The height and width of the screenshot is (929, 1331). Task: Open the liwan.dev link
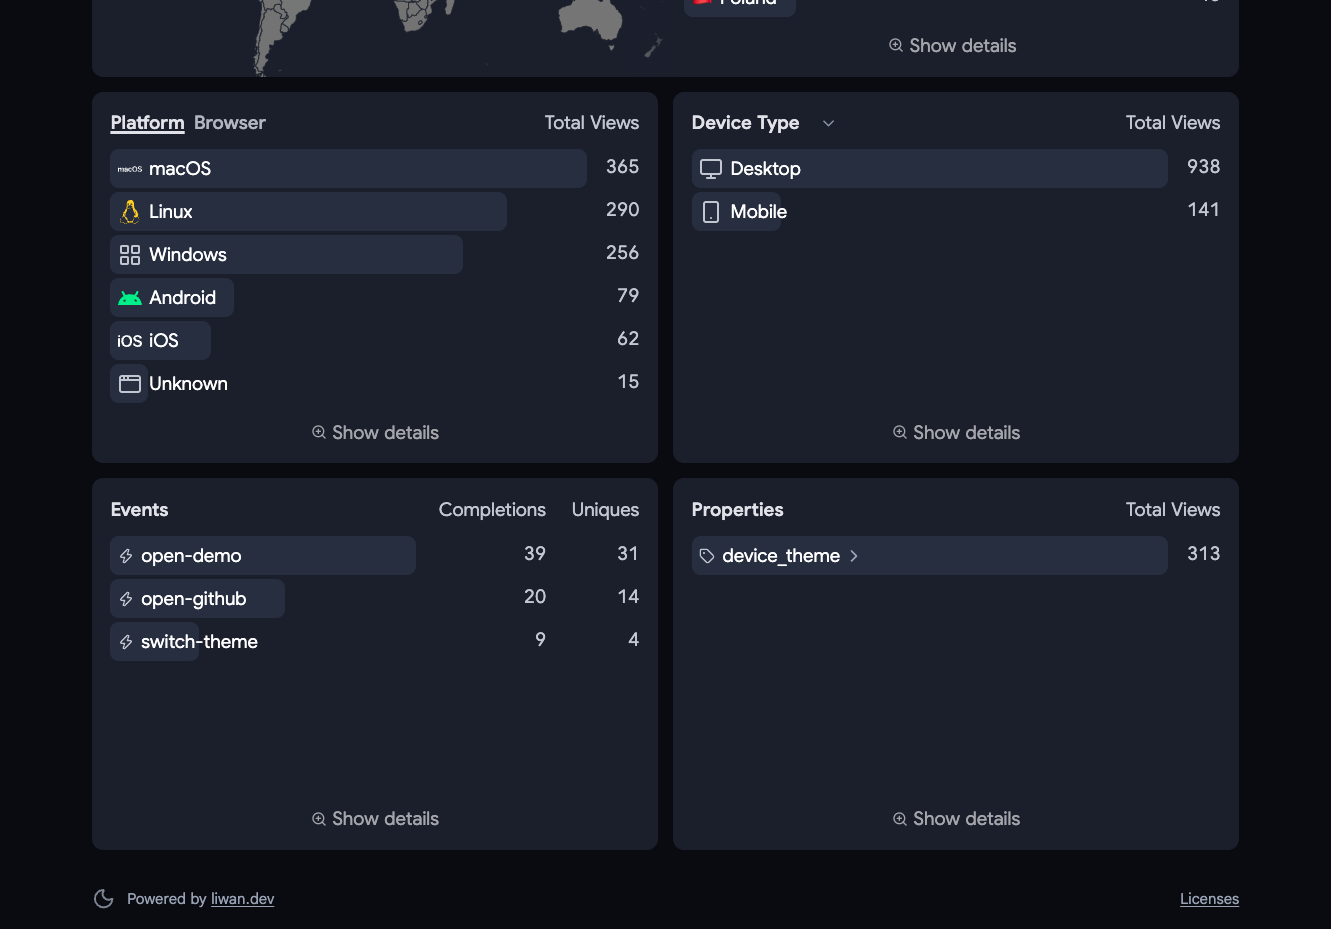click(243, 899)
